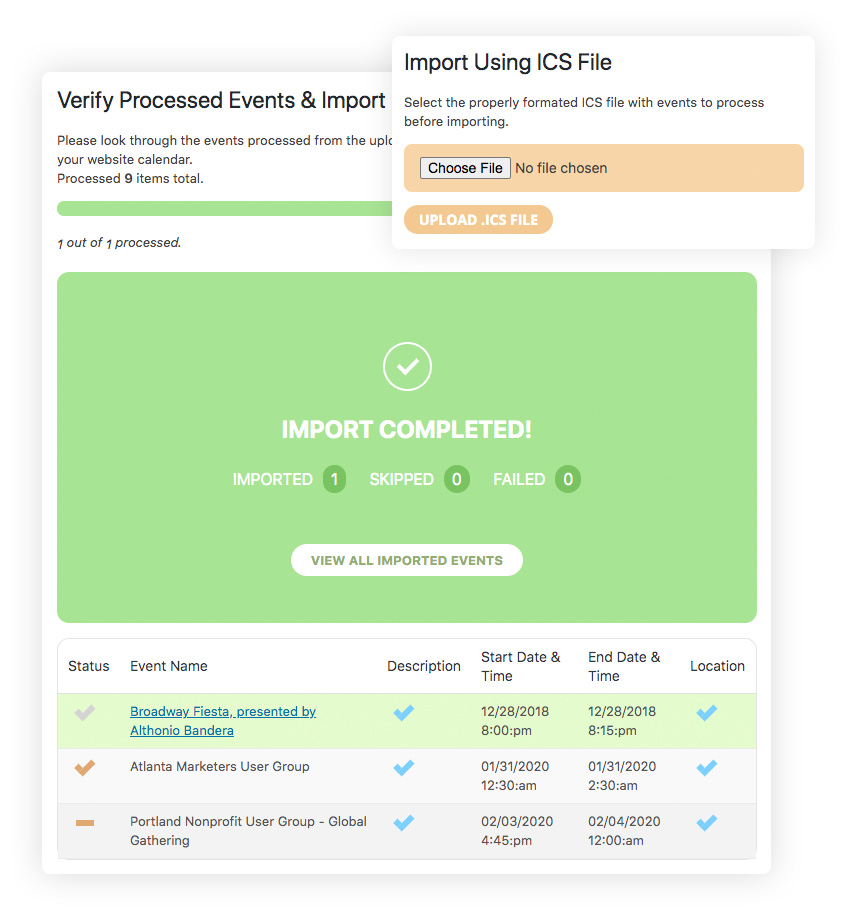856x912 pixels.
Task: Click the Failed count badge
Action: tap(568, 479)
